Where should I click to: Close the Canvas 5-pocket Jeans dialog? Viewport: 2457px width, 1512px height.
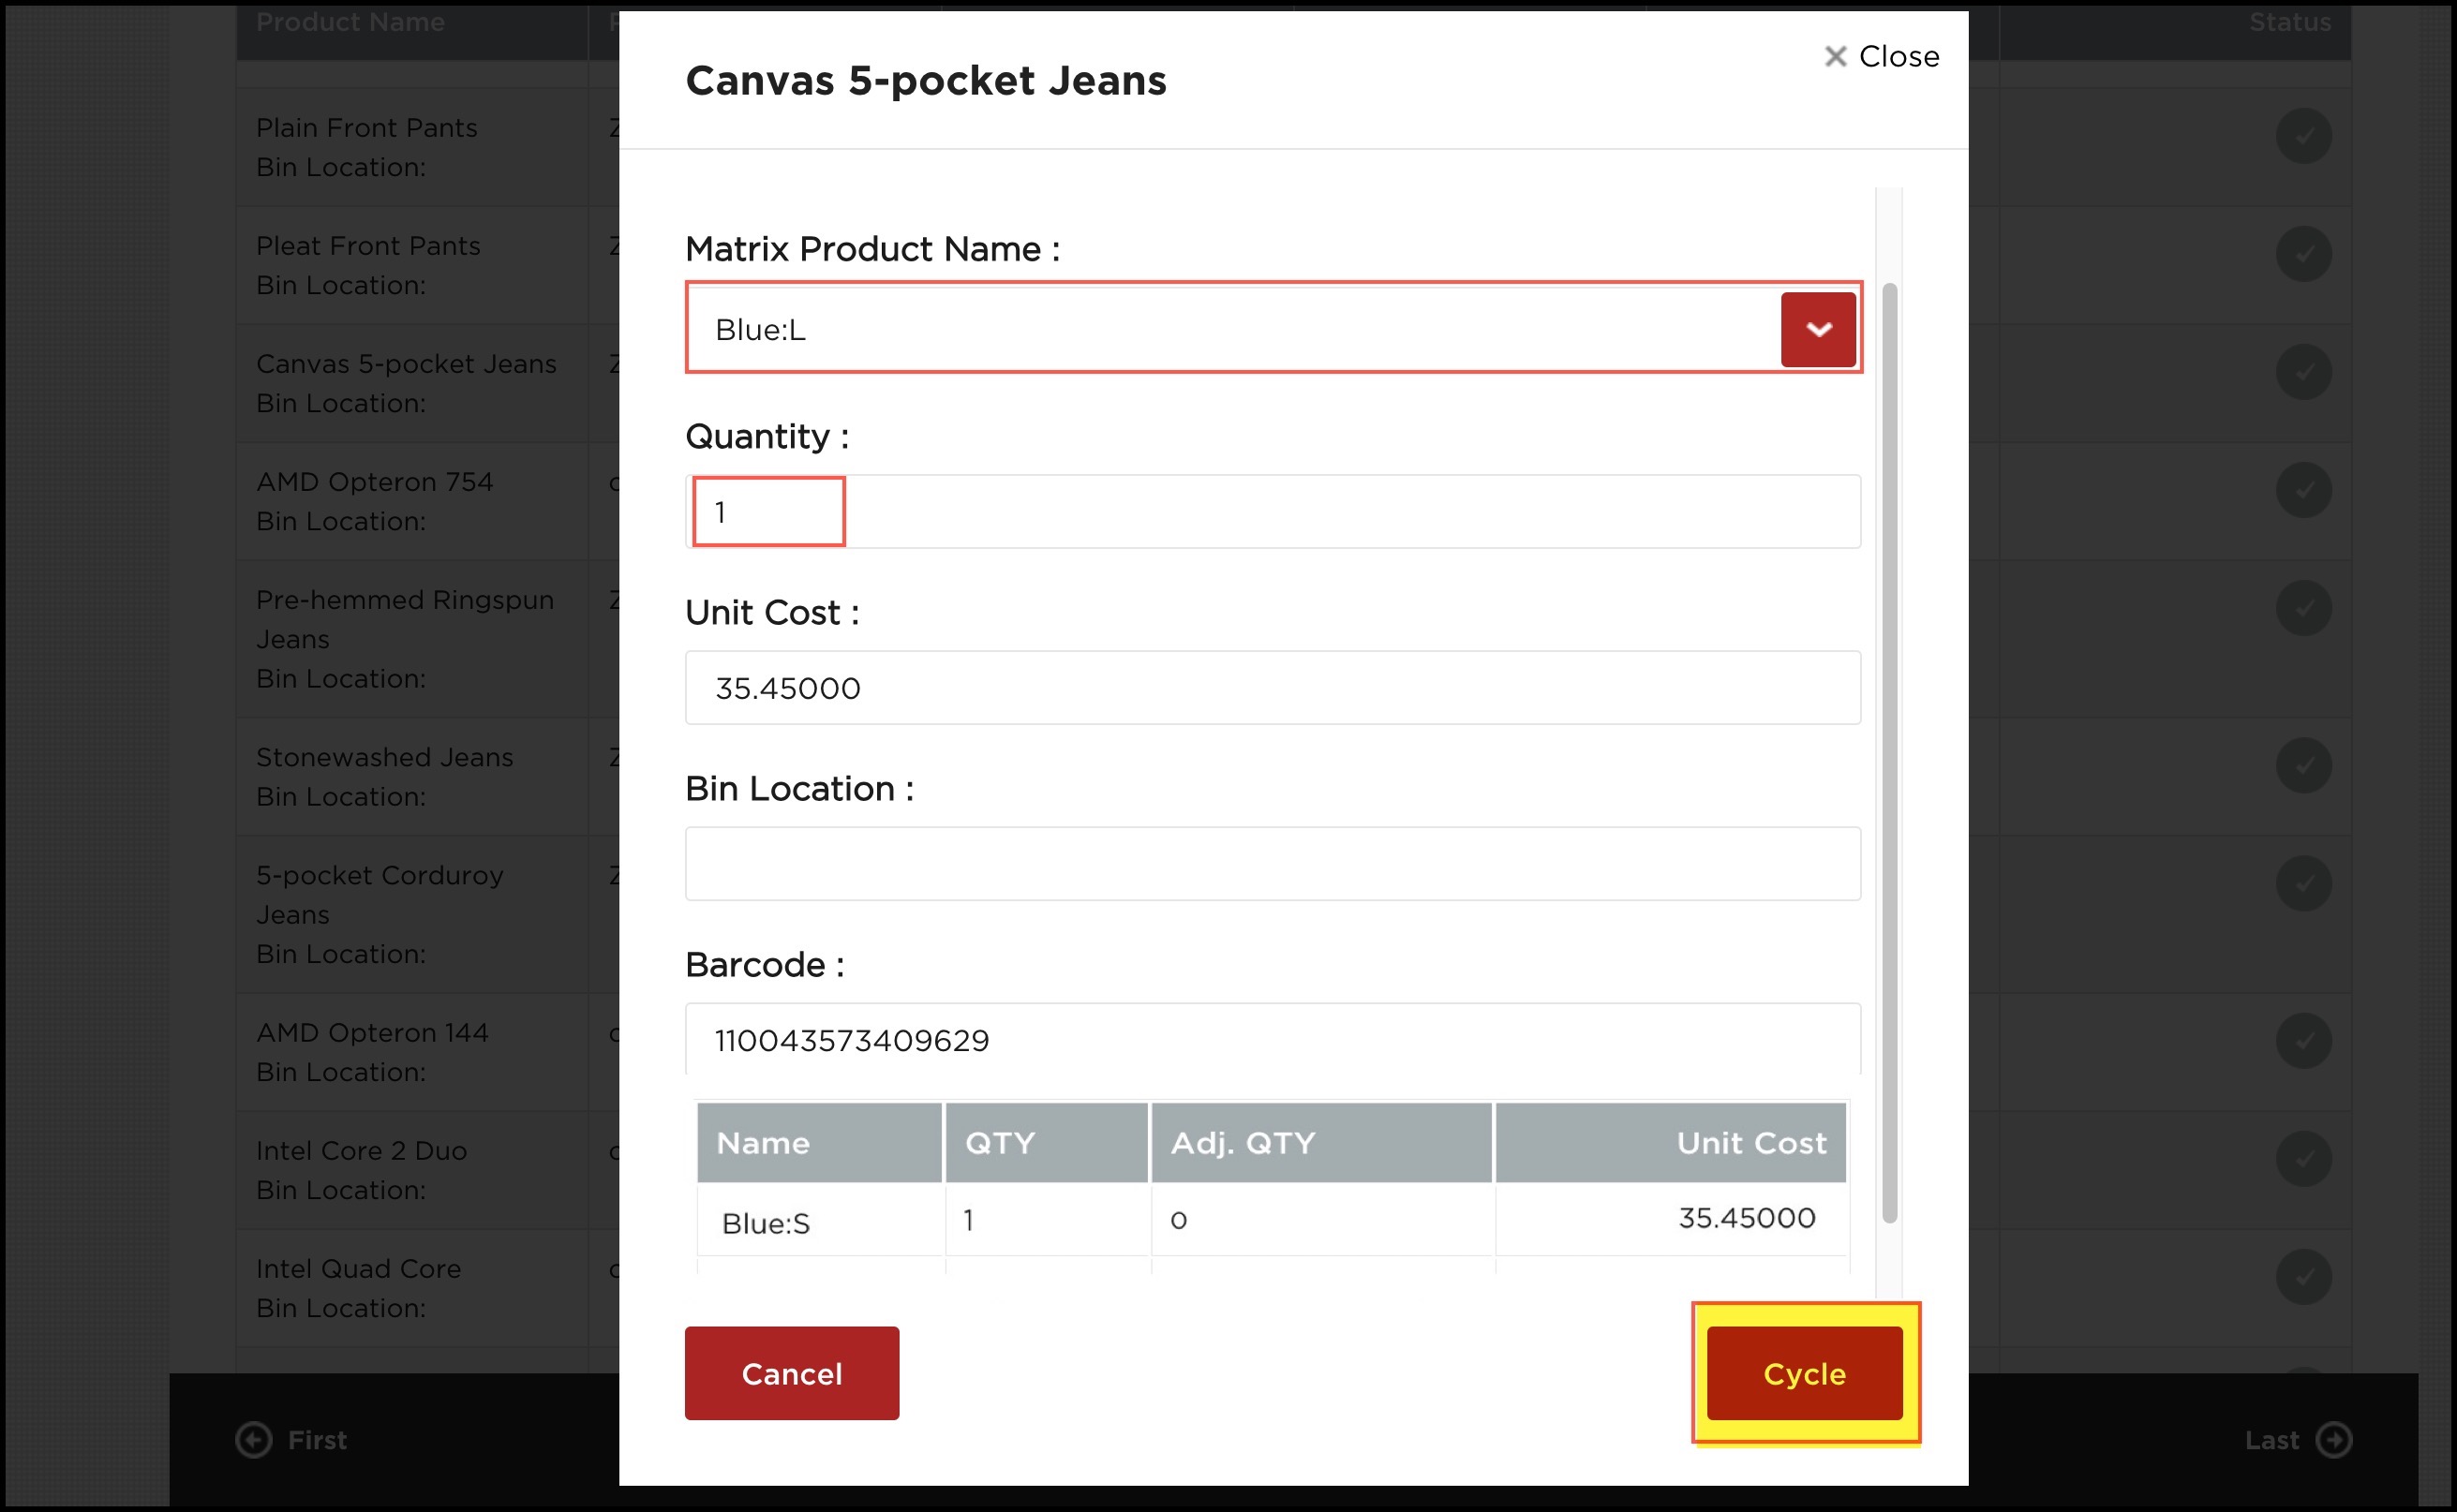(1880, 57)
